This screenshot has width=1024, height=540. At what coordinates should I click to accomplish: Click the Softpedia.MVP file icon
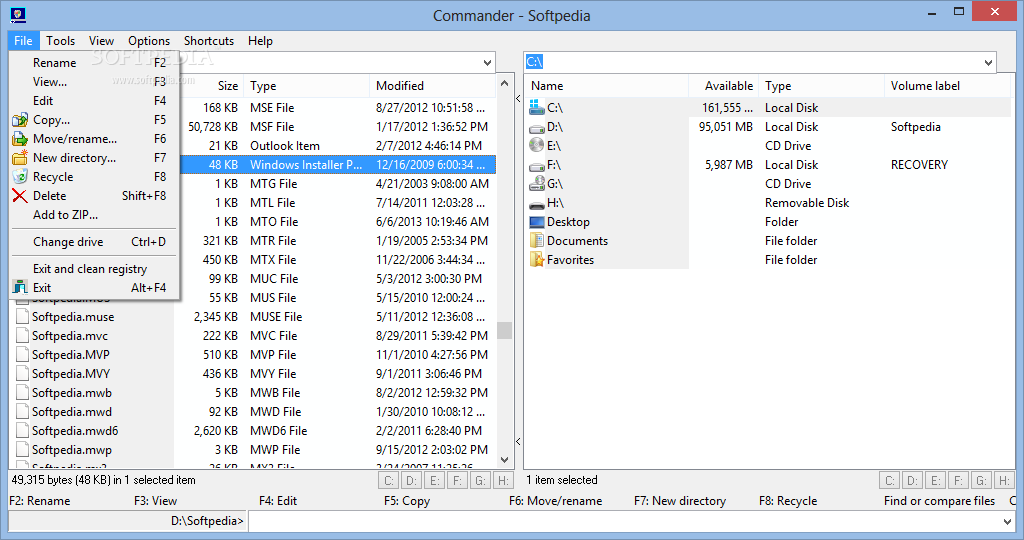pos(22,355)
